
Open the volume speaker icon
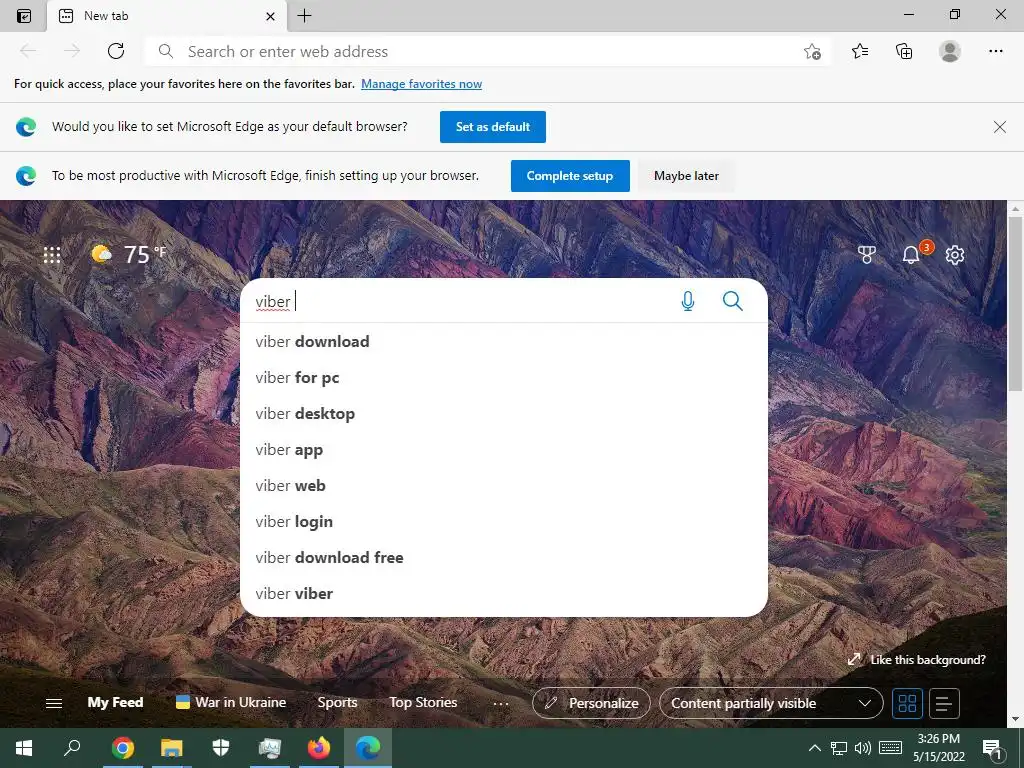tap(863, 748)
